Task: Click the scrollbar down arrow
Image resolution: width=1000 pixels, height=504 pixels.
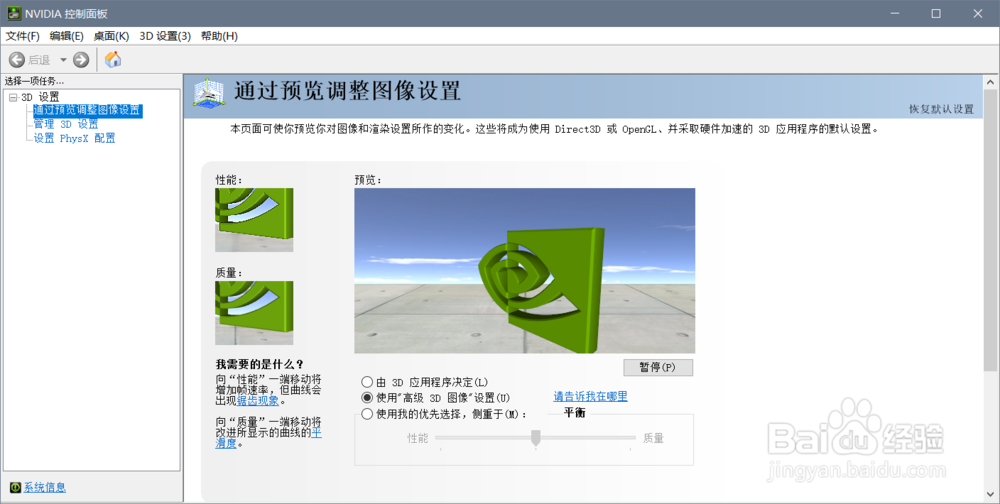Action: tap(990, 494)
